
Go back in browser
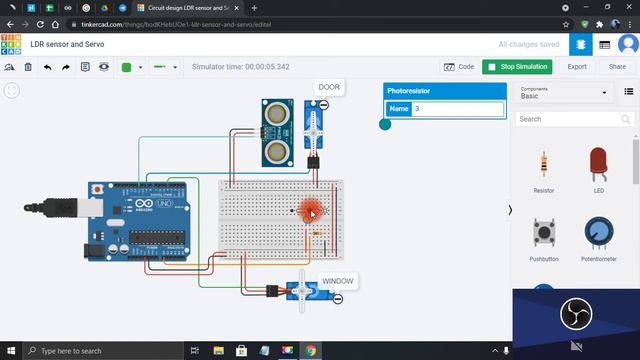pos(10,24)
